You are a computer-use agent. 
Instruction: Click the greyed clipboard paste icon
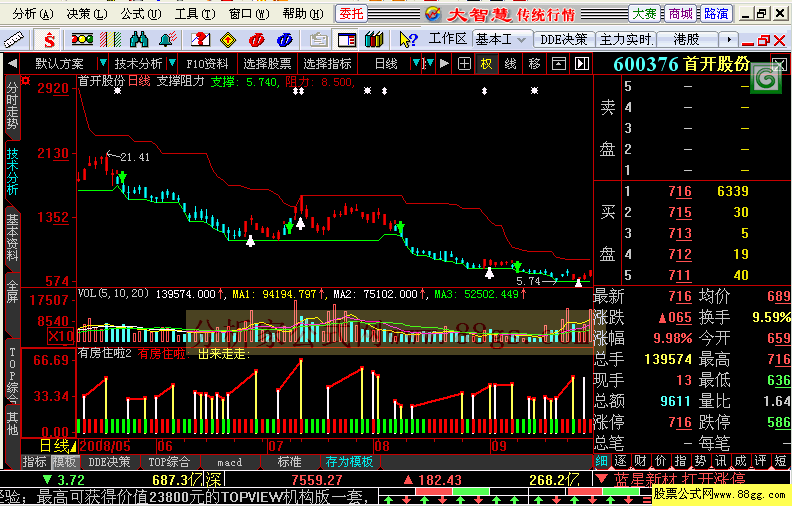pyautogui.click(x=318, y=39)
